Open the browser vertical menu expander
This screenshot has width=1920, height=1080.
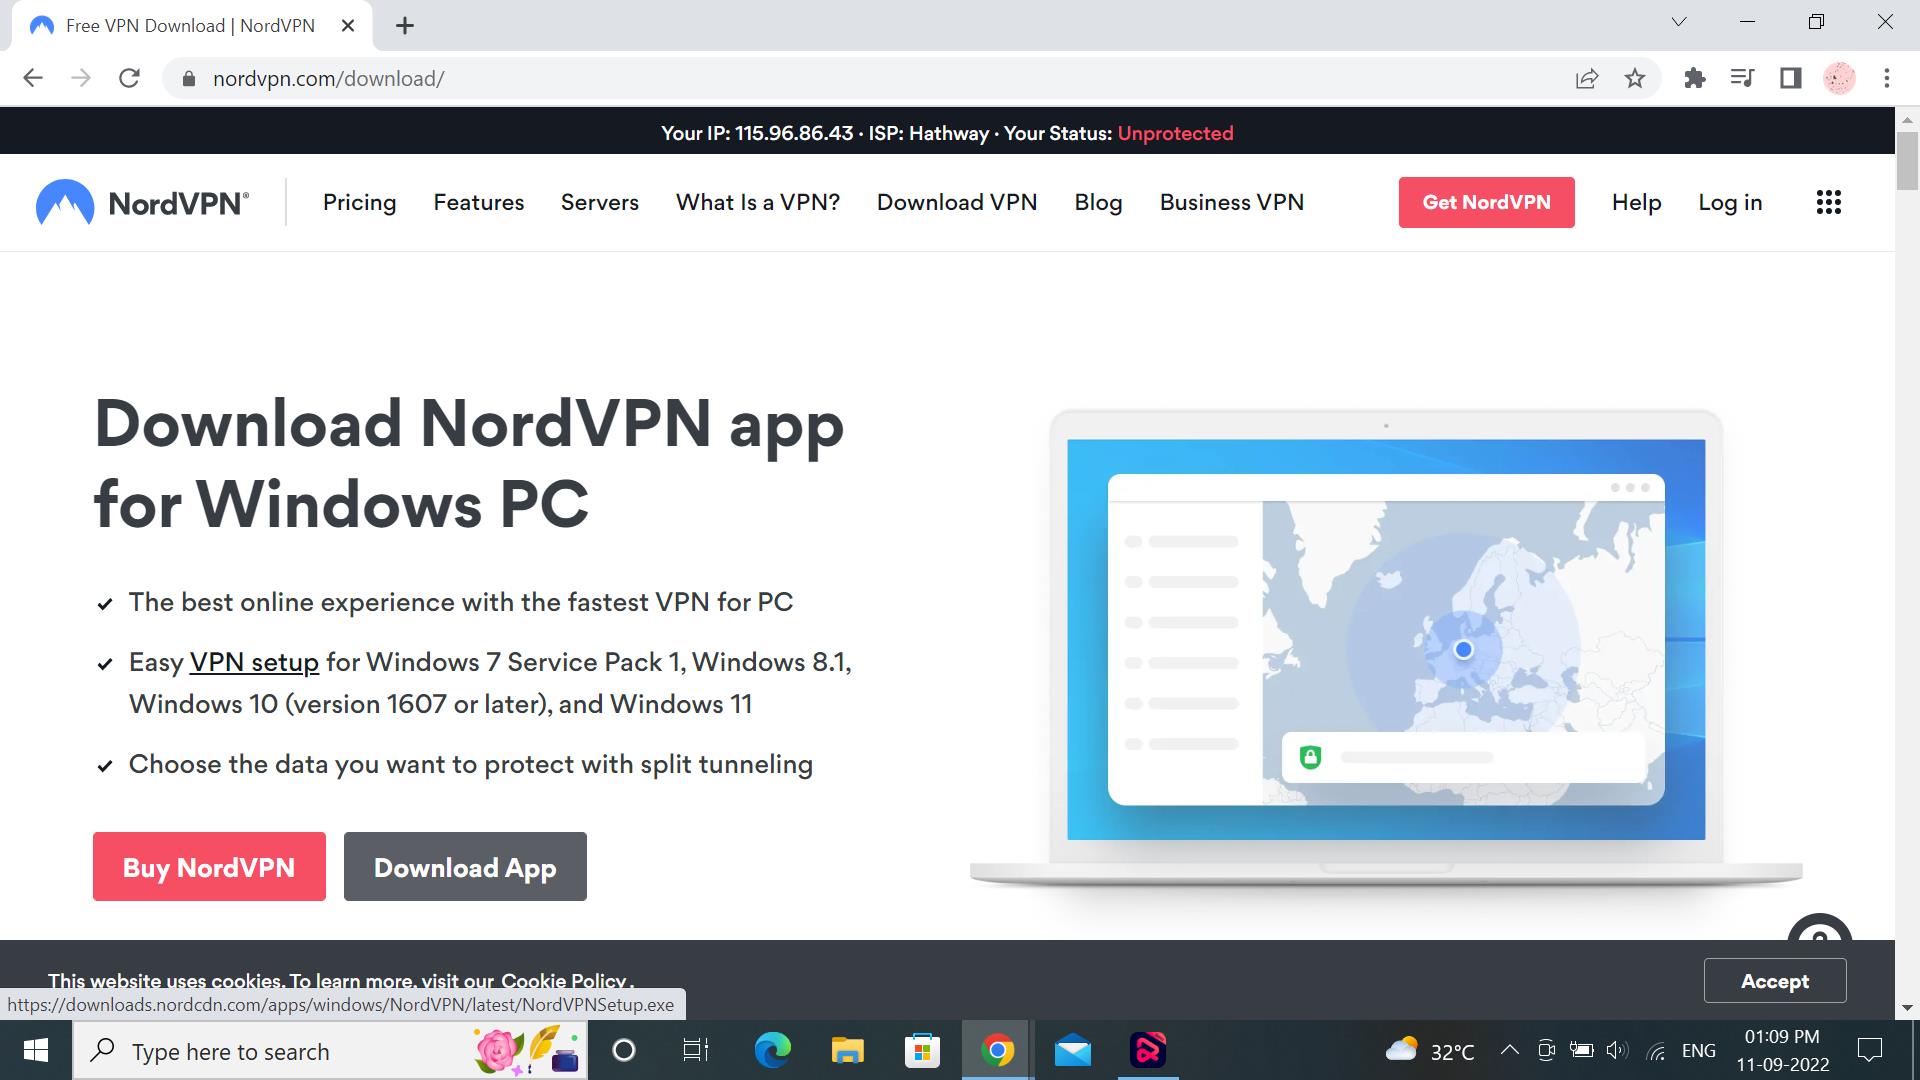point(1887,78)
